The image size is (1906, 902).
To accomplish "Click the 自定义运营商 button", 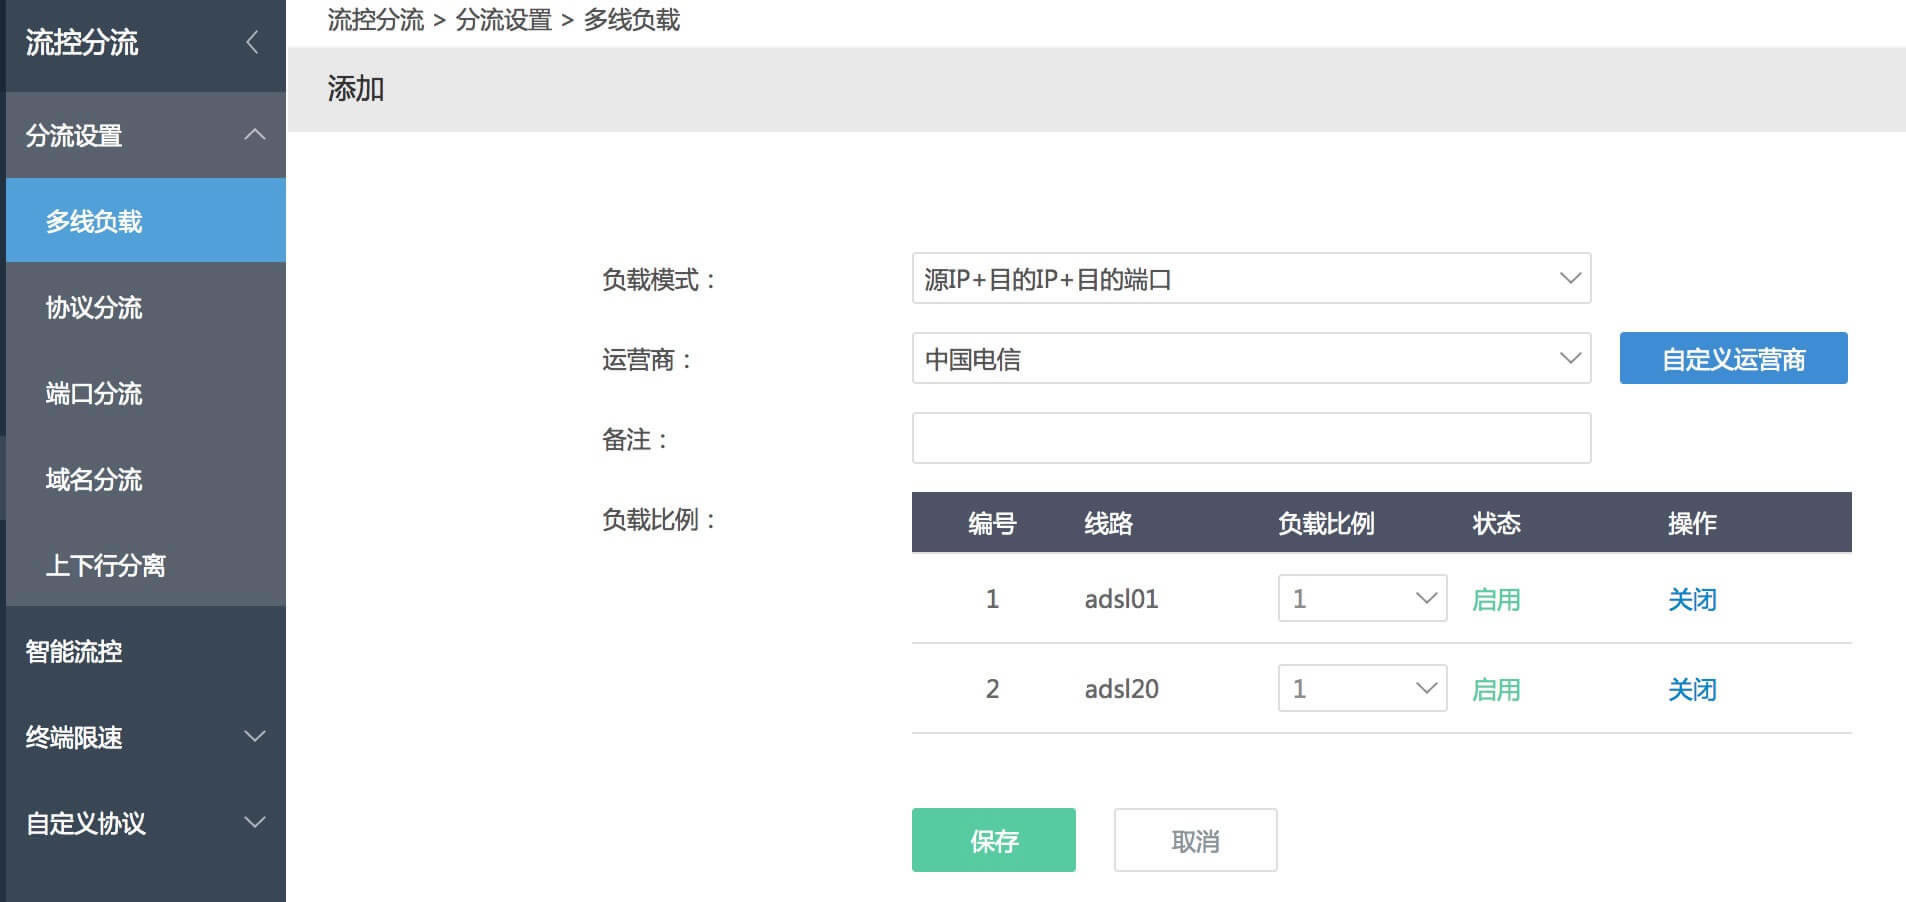I will (1733, 358).
